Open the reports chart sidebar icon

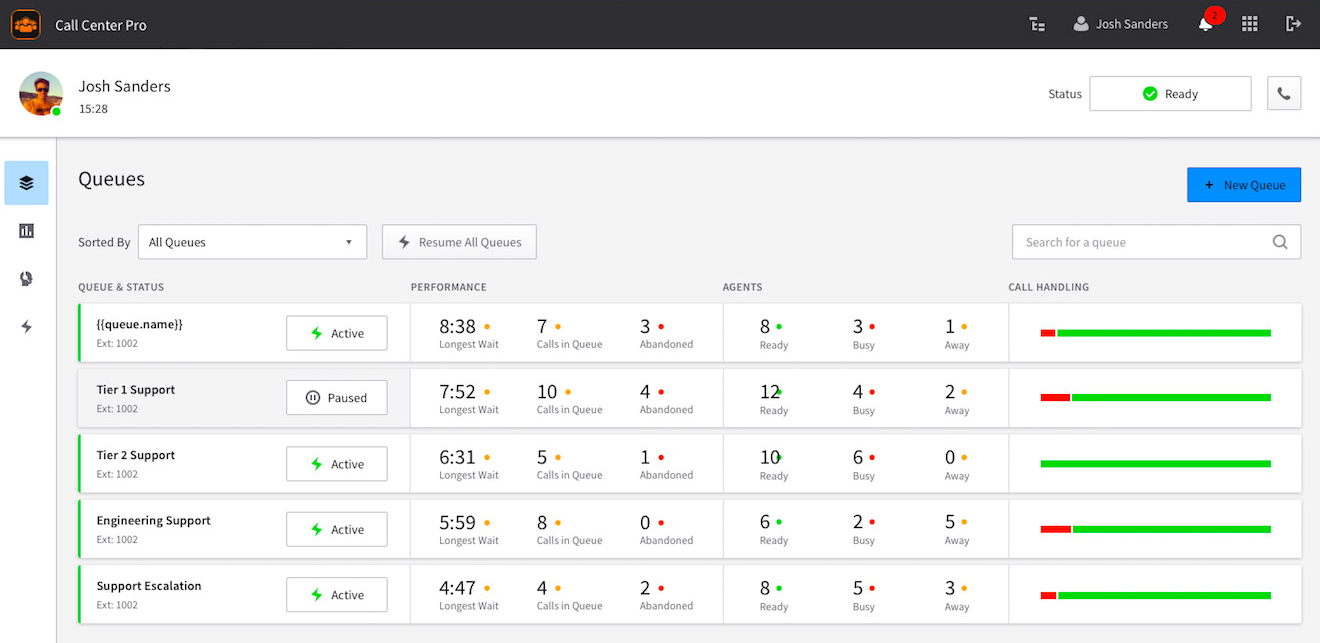26,231
